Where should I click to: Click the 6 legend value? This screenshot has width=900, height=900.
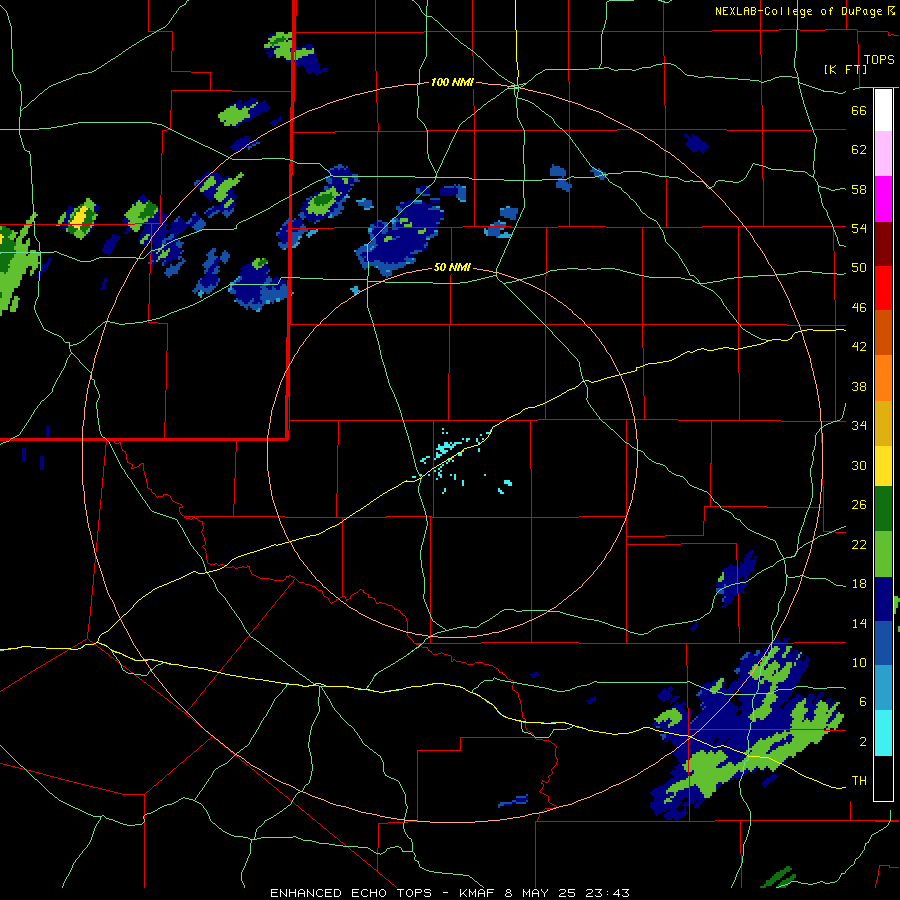862,702
